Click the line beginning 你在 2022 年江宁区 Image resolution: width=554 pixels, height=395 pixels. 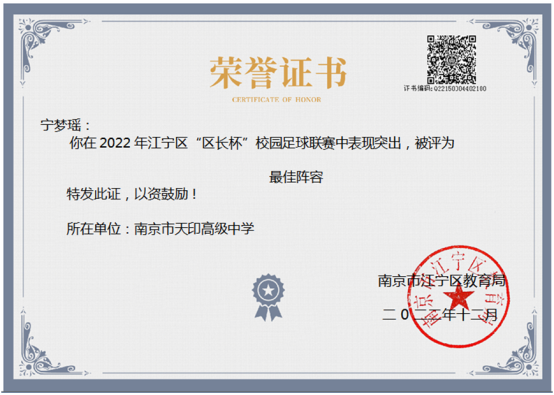point(261,143)
